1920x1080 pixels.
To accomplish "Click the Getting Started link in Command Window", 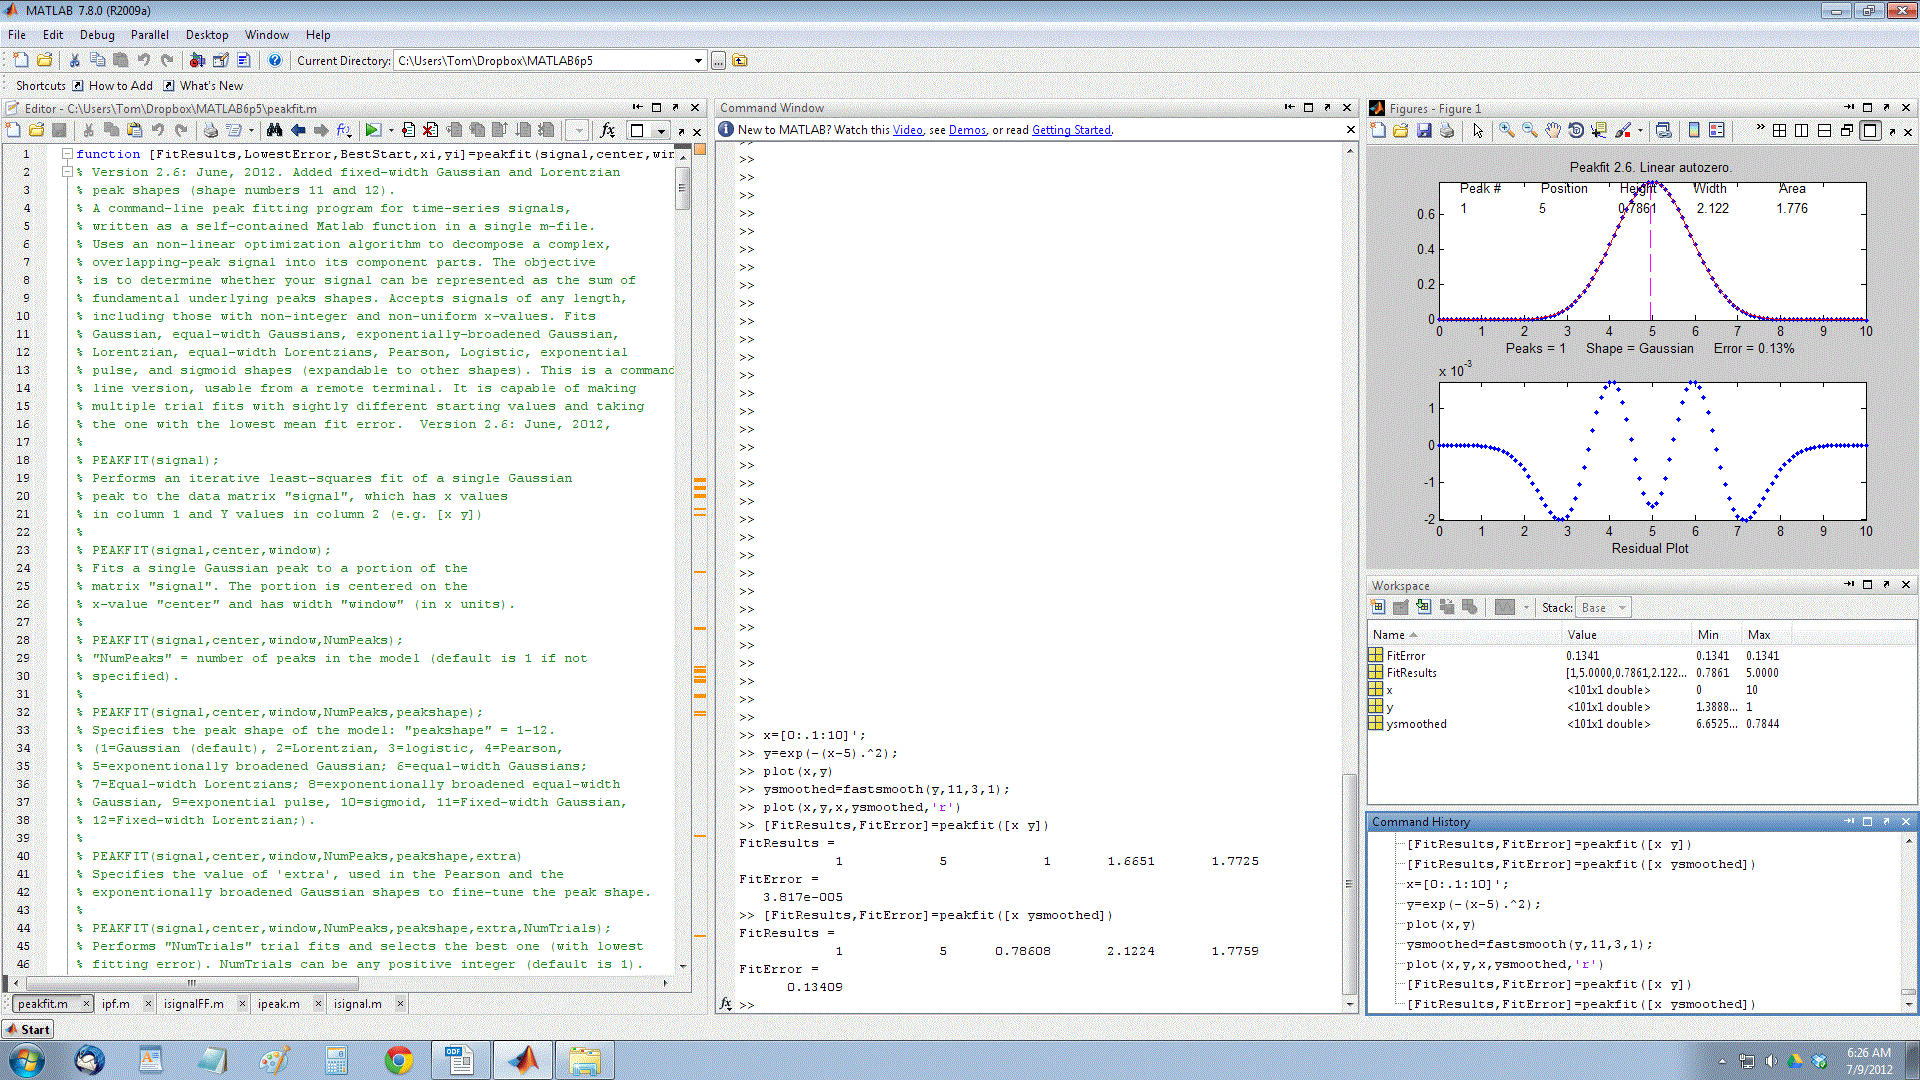I will pos(1071,130).
